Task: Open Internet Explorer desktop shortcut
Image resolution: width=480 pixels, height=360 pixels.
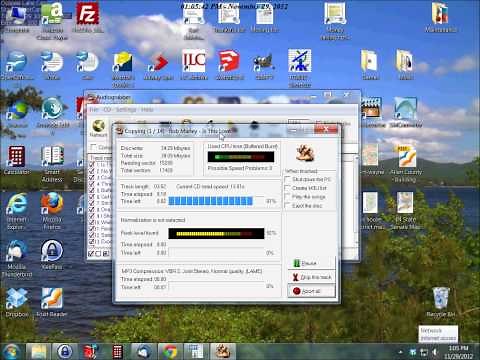Action: [x=16, y=211]
